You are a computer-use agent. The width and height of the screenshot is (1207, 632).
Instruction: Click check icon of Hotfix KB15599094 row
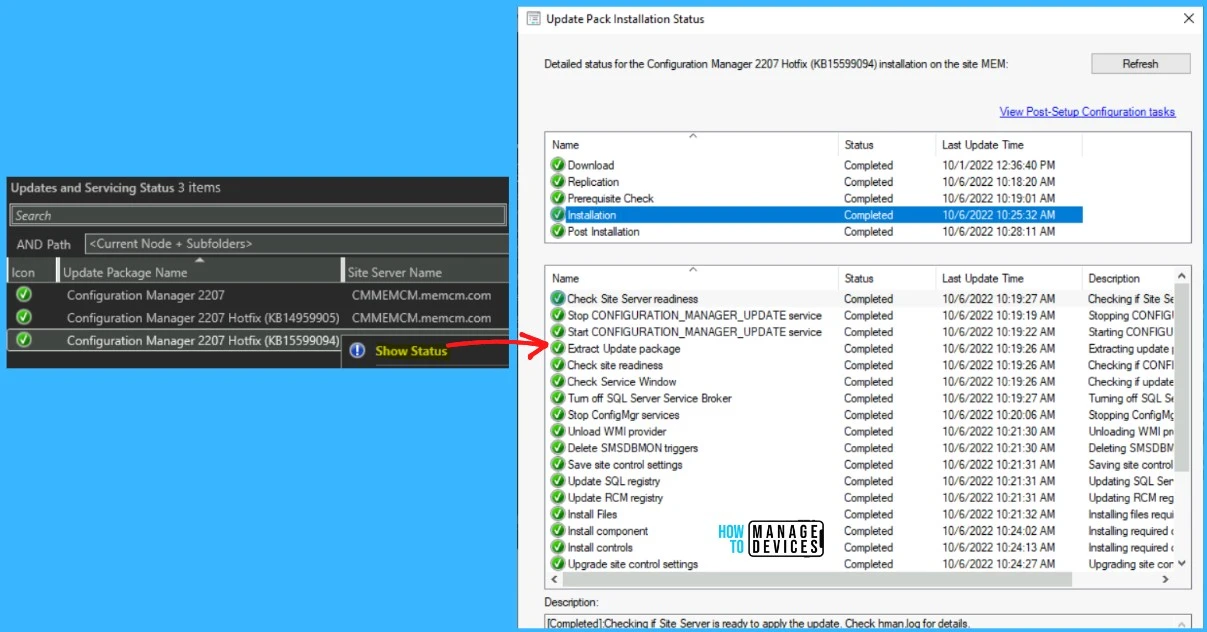click(24, 340)
